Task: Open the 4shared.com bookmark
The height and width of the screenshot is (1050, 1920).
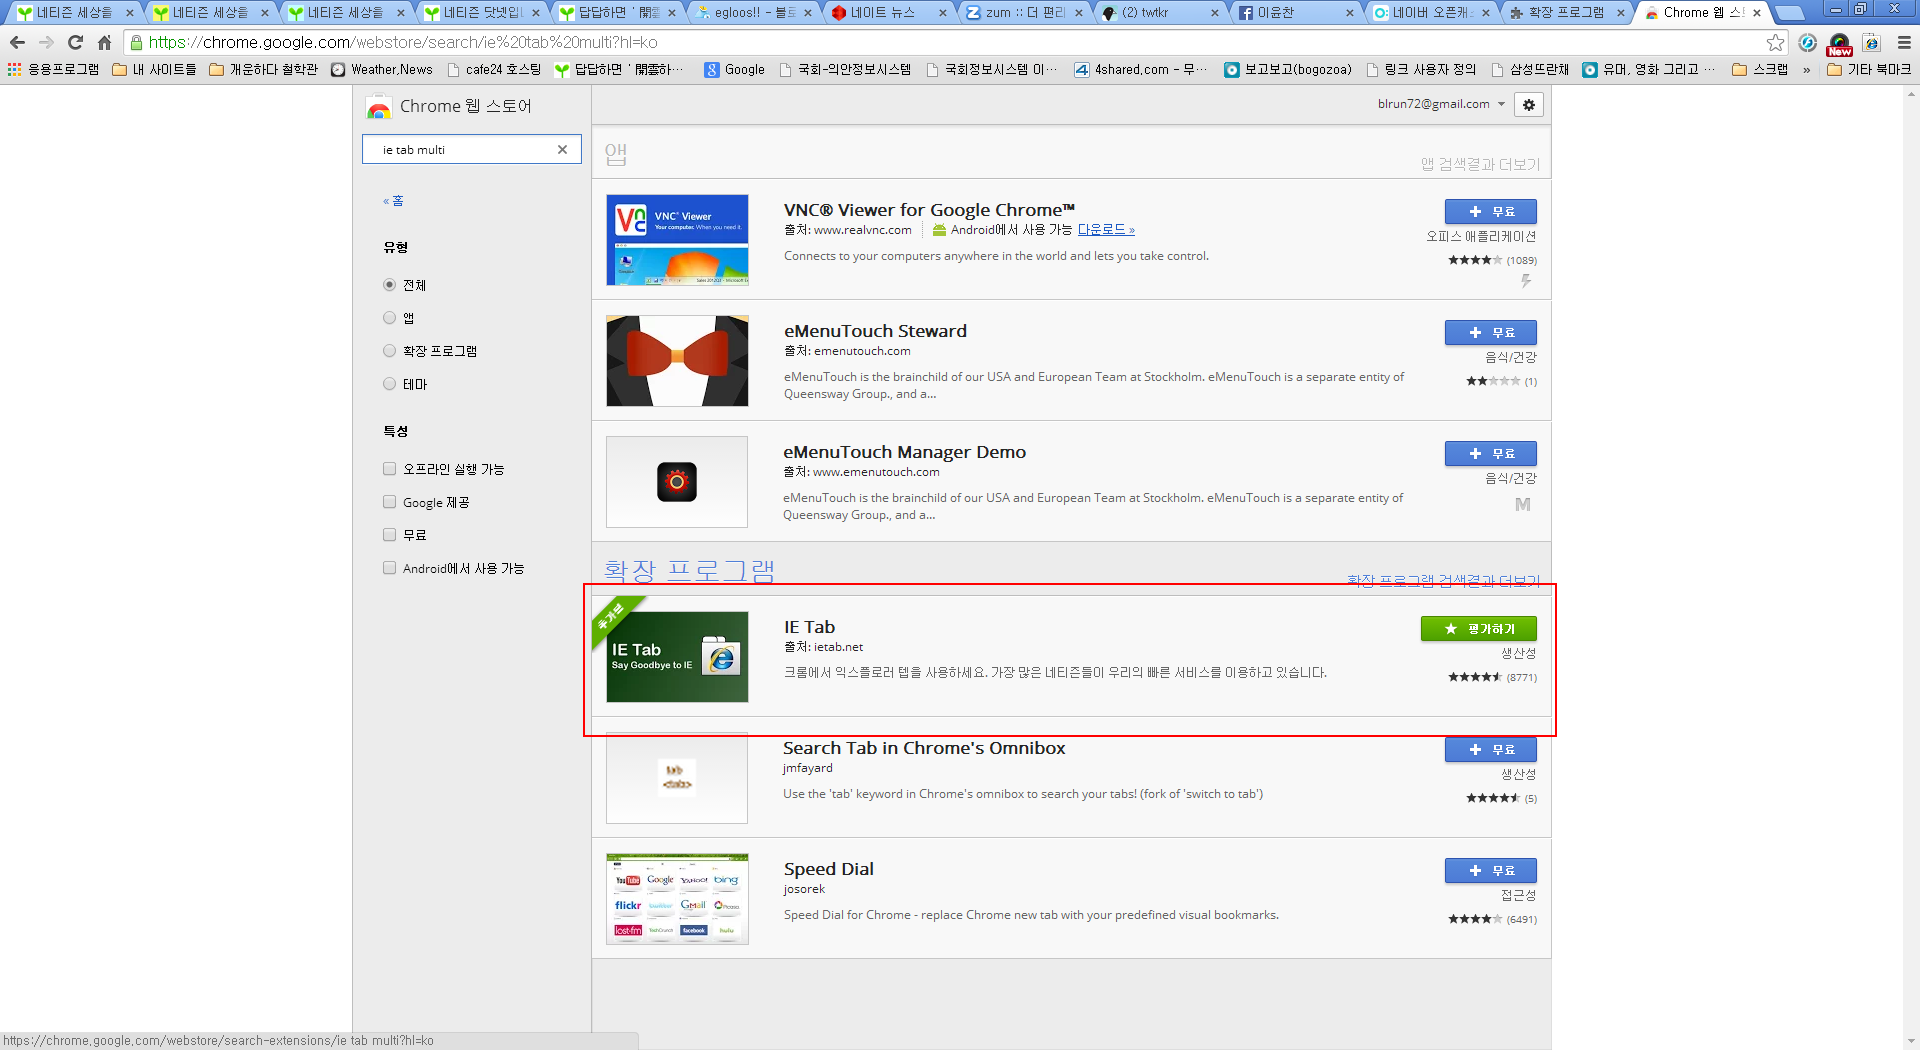Action: tap(1141, 69)
